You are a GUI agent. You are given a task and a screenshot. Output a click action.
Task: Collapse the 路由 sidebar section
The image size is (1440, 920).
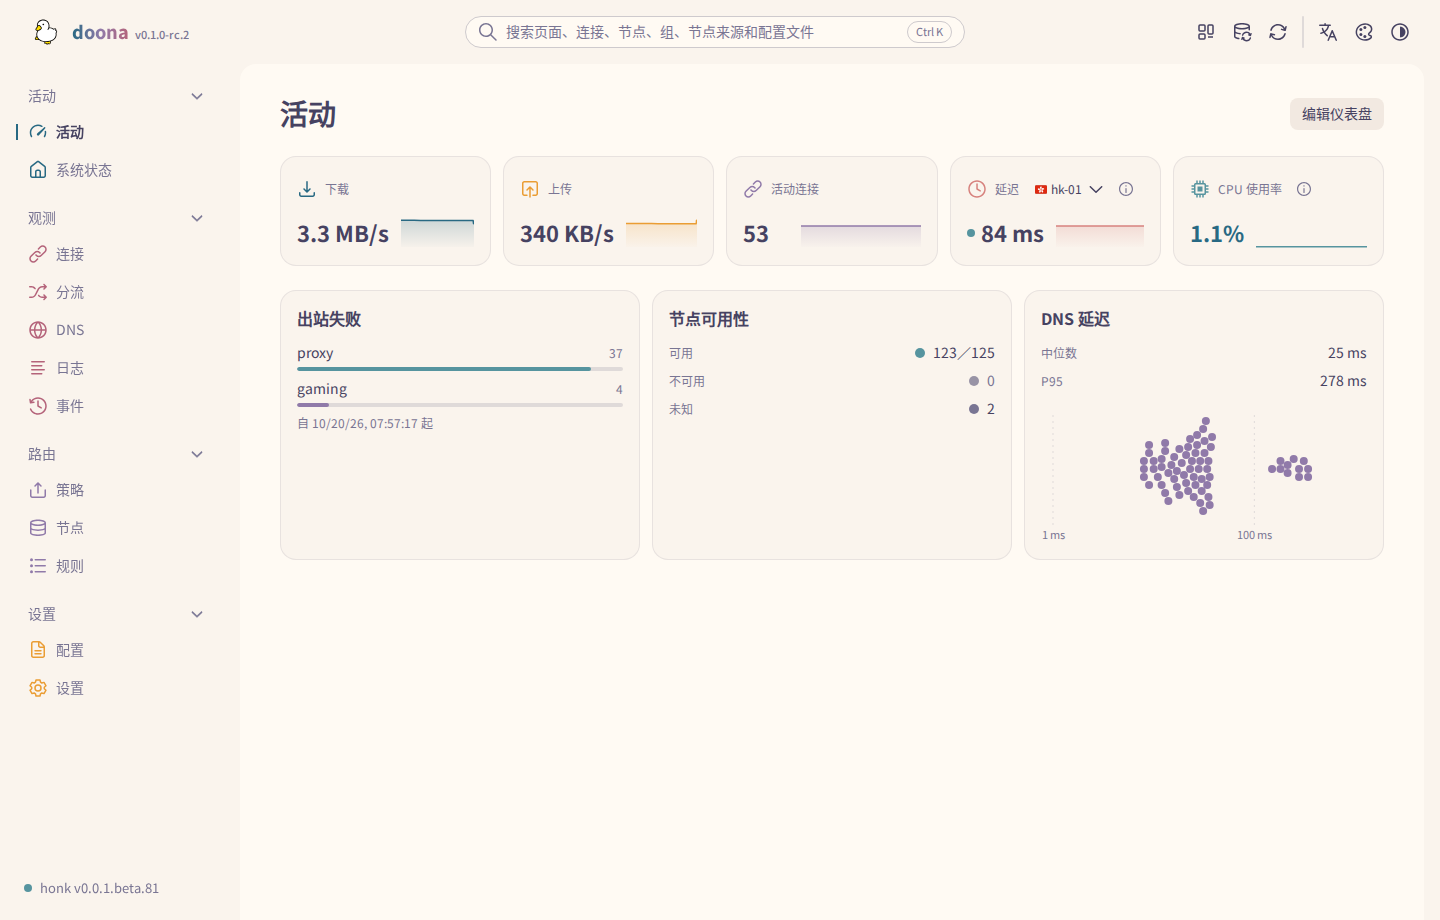pos(116,454)
